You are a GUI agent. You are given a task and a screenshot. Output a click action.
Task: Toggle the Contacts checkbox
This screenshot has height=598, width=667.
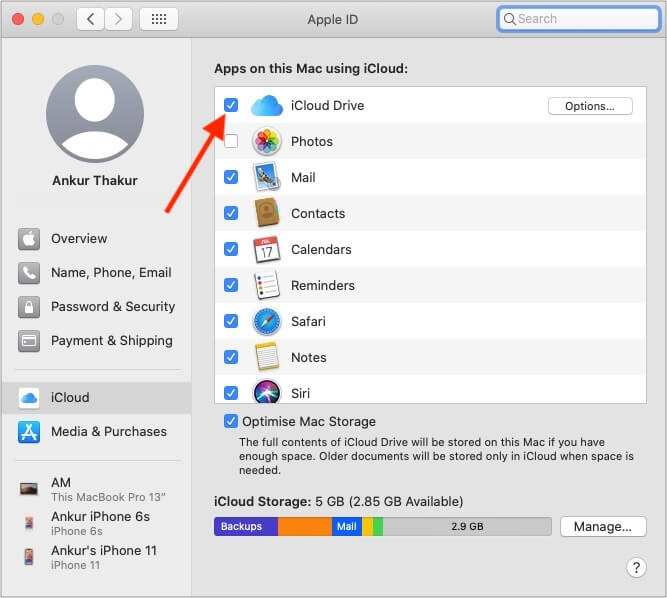pos(231,213)
